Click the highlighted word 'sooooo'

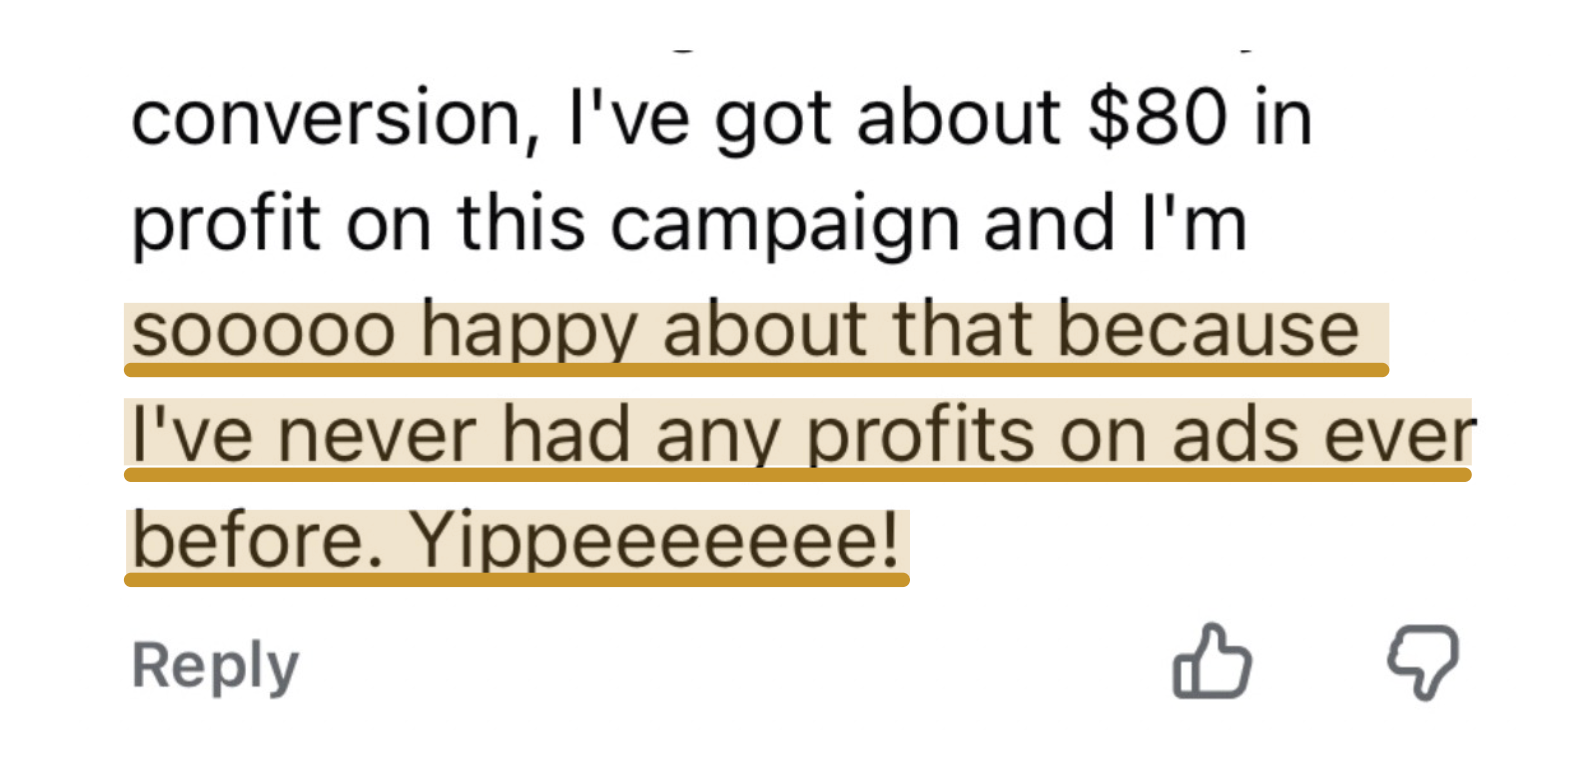click(264, 333)
